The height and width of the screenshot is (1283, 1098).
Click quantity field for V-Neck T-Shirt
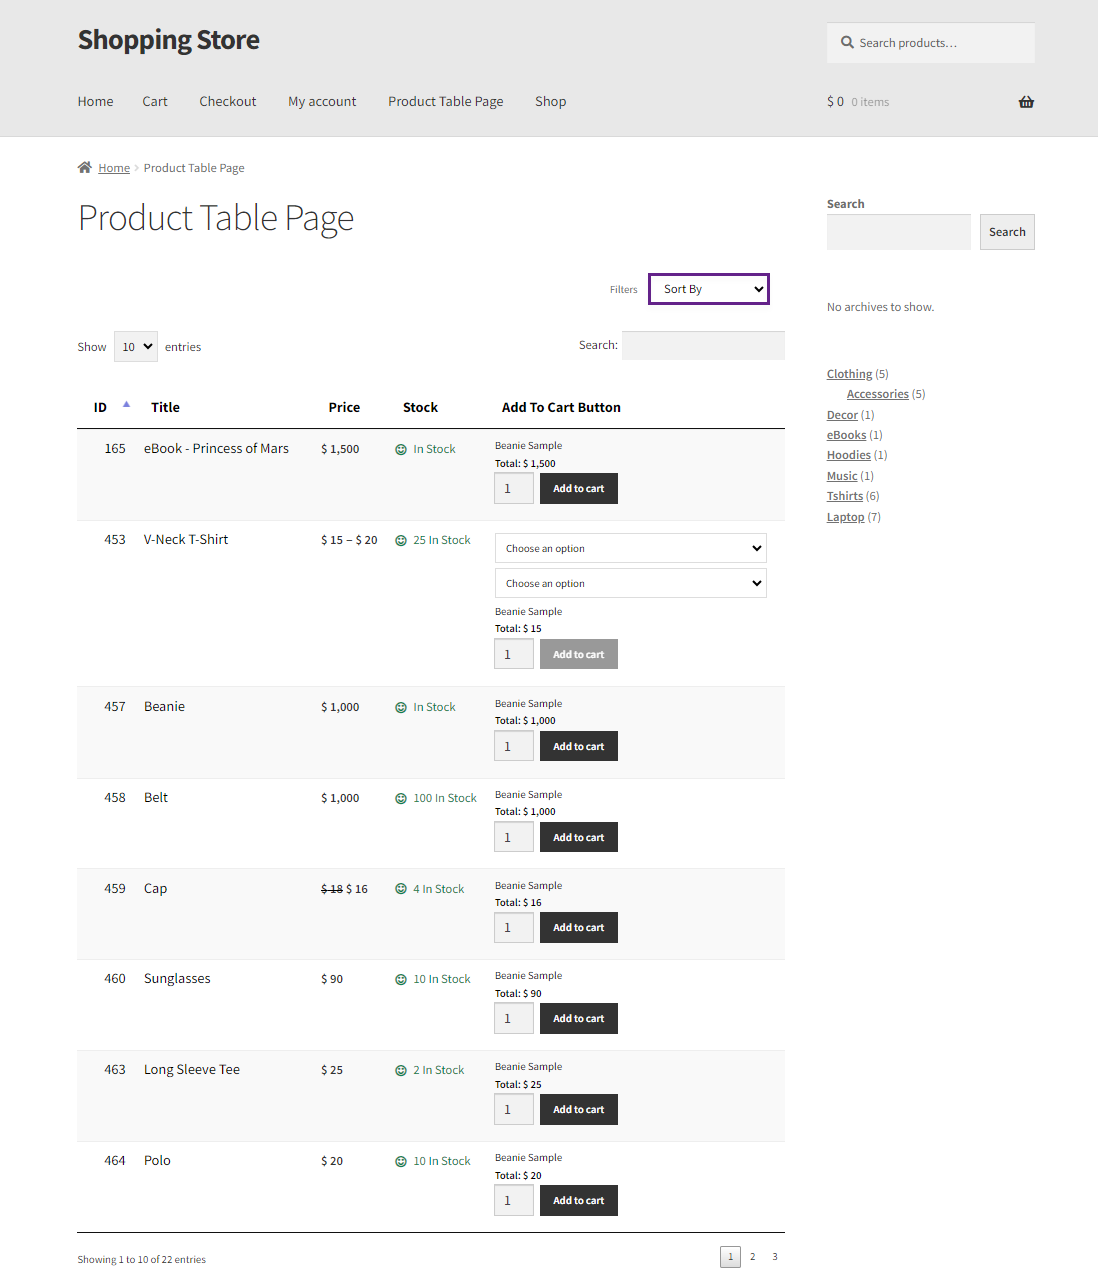click(x=514, y=654)
